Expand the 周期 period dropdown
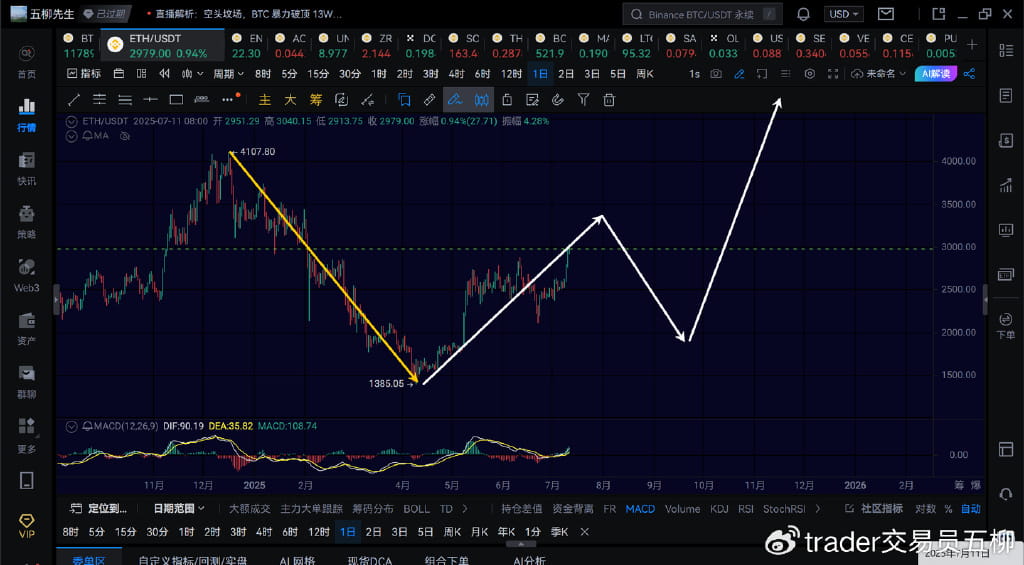Screen dimensions: 1024x565 228,74
